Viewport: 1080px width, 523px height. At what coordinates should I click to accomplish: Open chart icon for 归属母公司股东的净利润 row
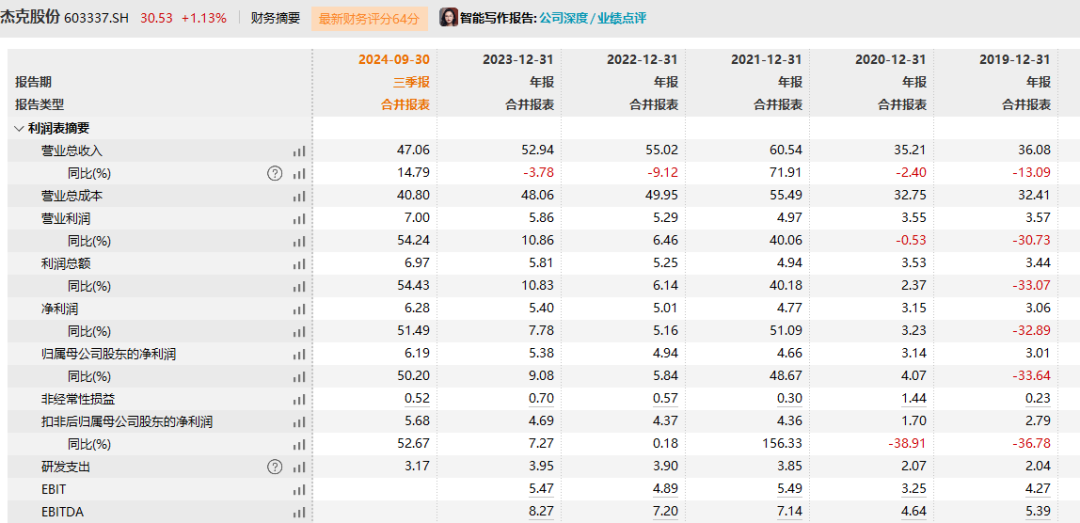pos(298,354)
